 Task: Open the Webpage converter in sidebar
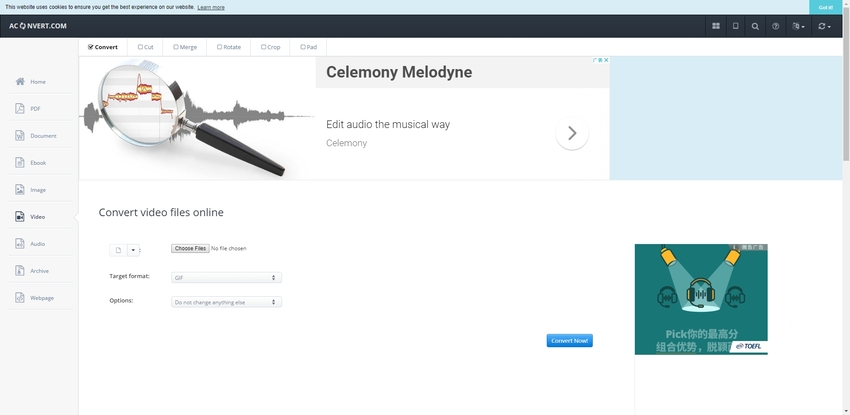tap(41, 297)
